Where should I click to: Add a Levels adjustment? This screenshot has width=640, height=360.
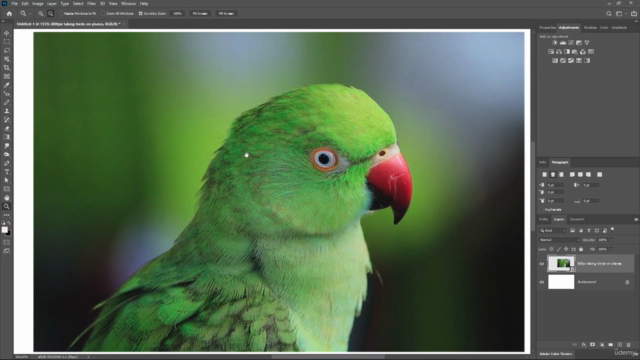point(563,43)
